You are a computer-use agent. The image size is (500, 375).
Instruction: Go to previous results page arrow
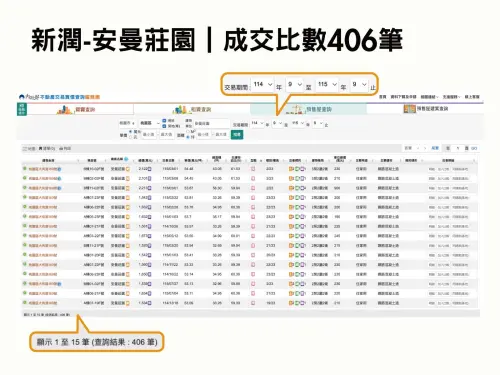point(418,148)
